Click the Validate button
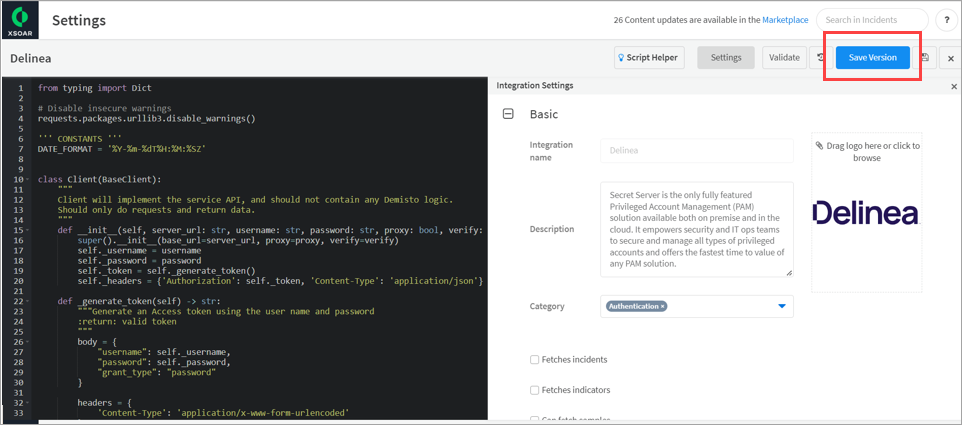This screenshot has width=962, height=425. pos(784,58)
